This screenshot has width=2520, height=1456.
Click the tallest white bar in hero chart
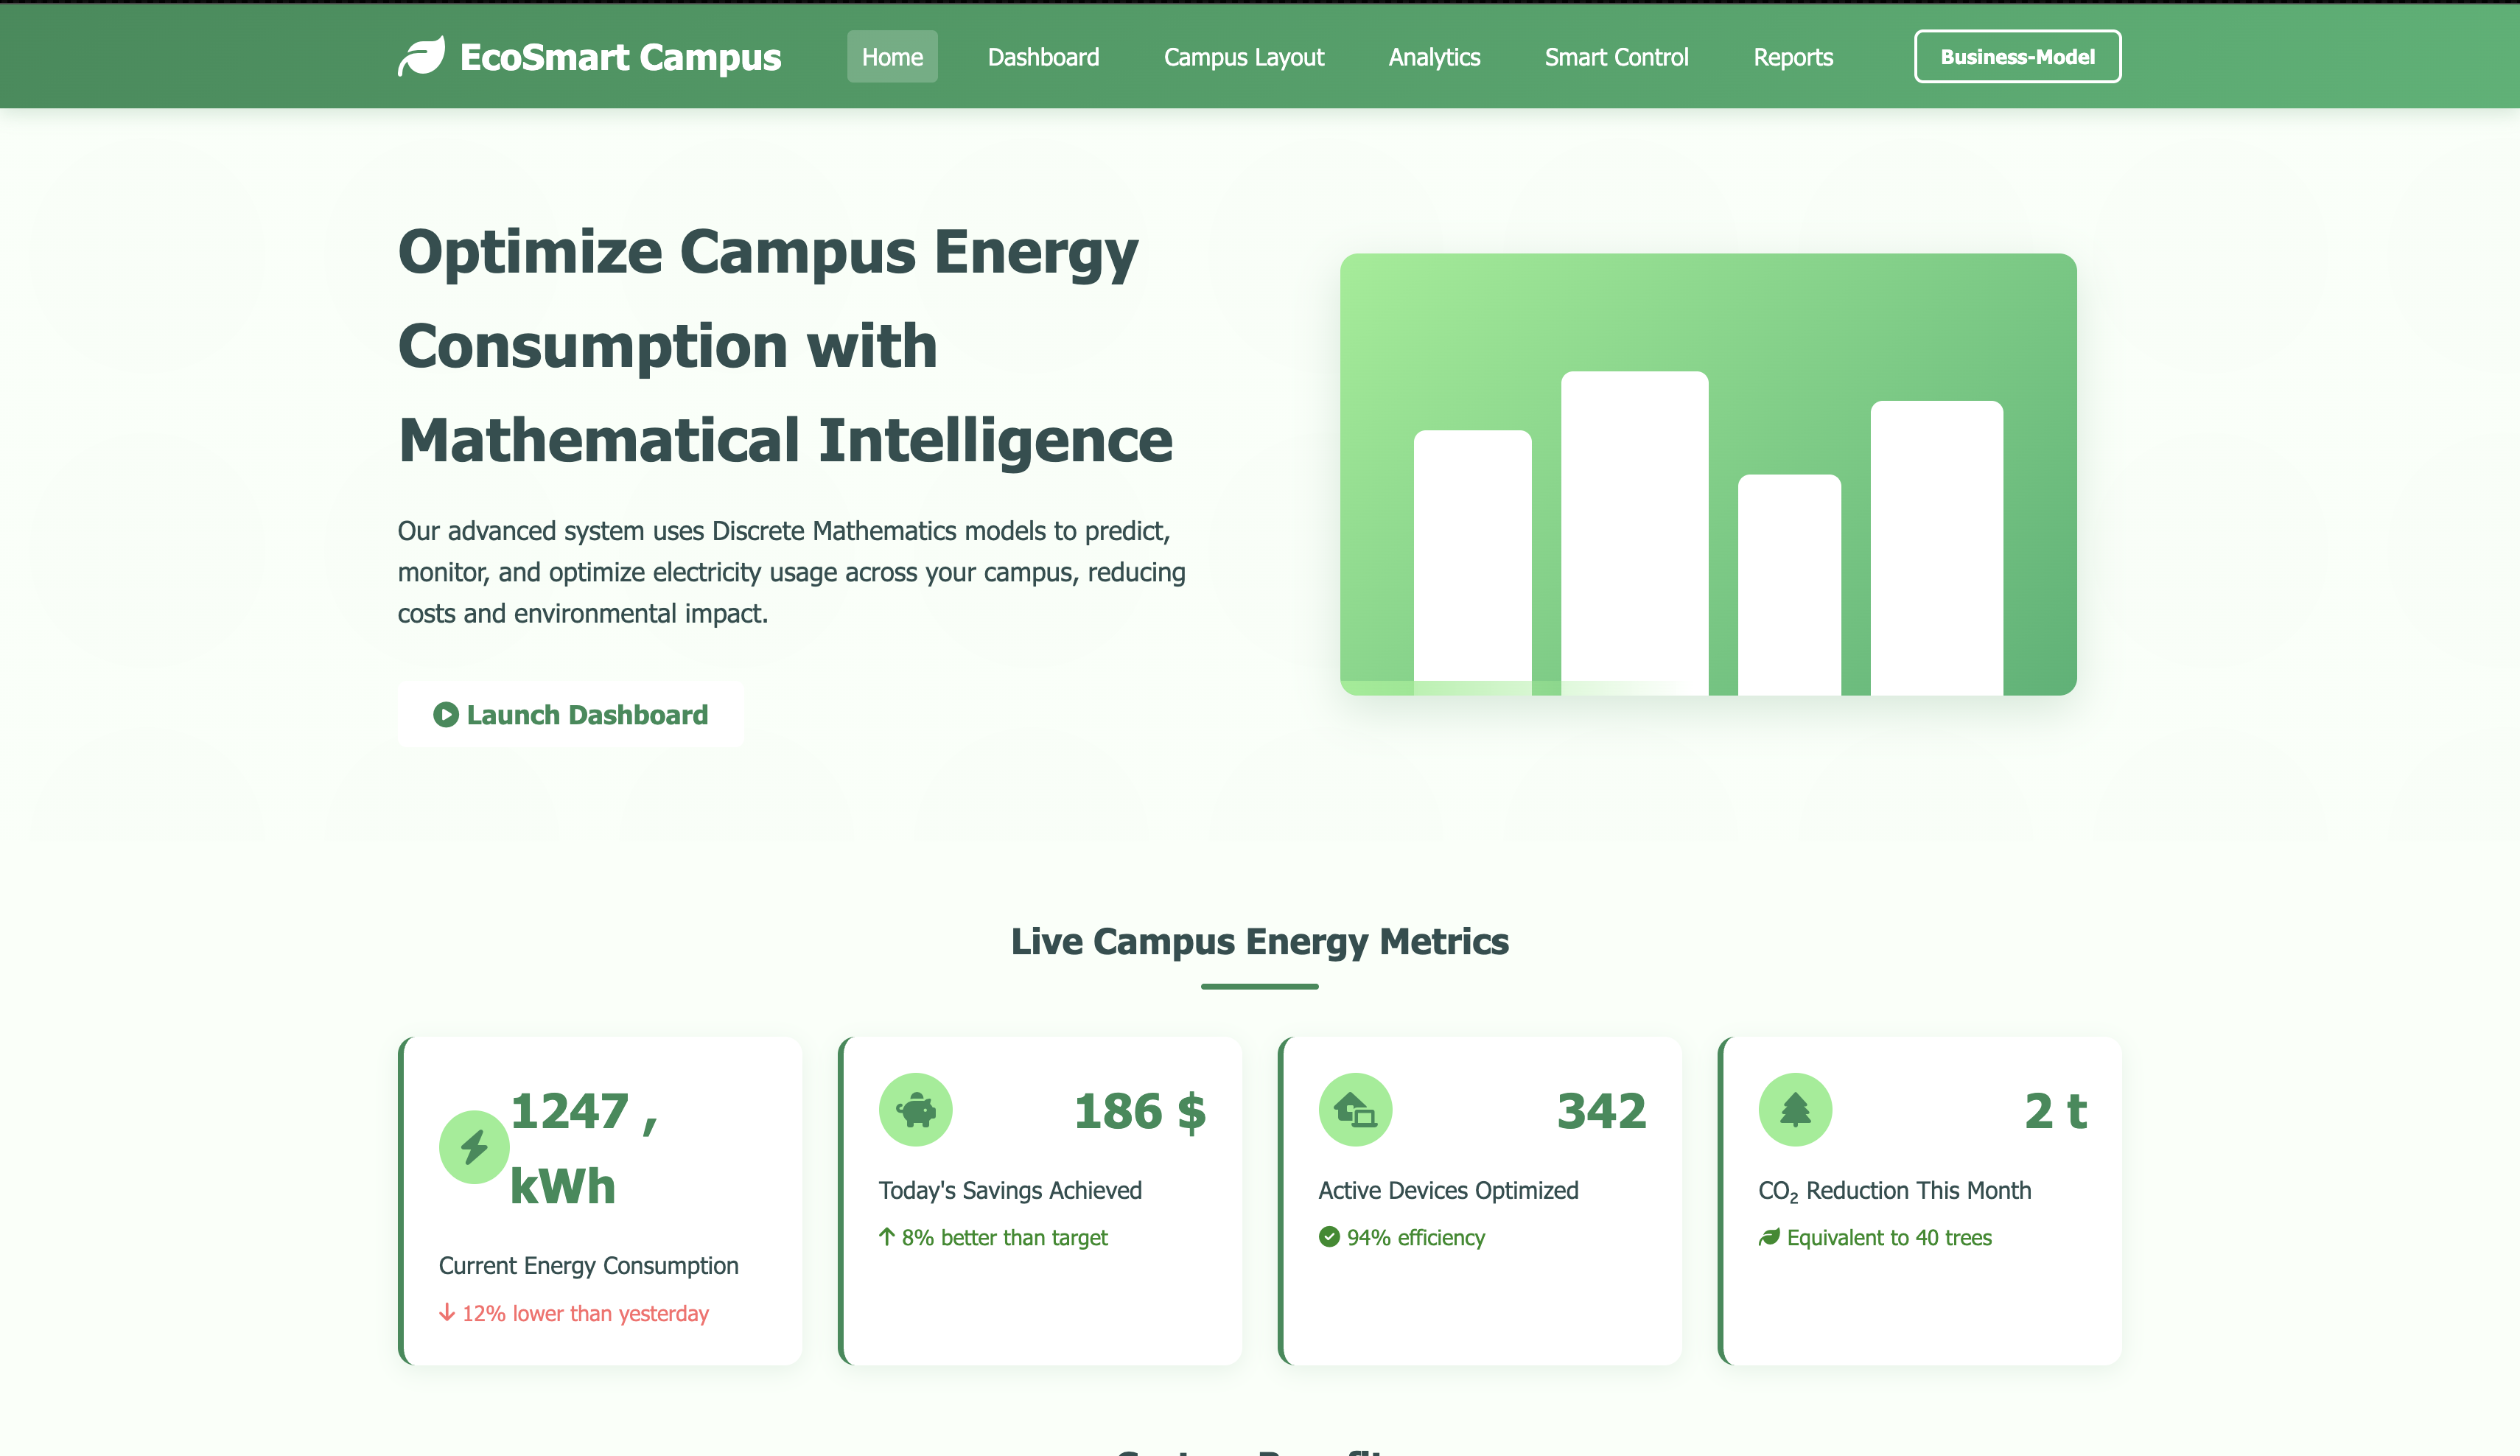coord(1634,532)
